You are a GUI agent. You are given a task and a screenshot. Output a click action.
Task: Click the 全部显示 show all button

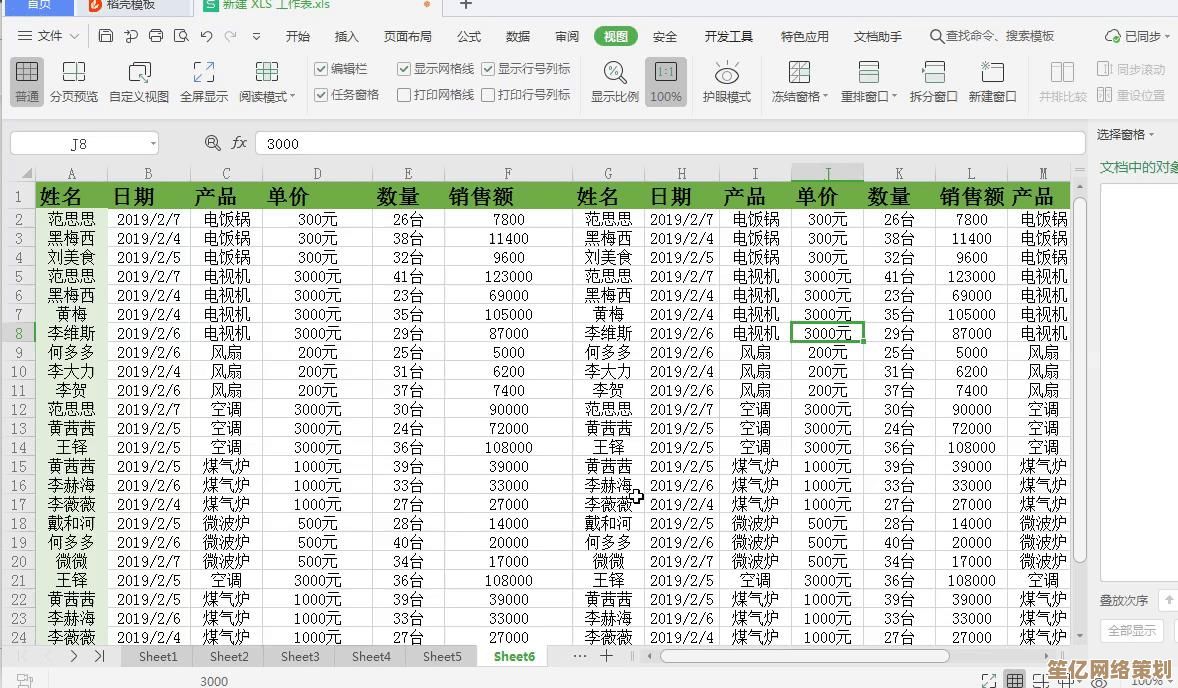click(1131, 631)
